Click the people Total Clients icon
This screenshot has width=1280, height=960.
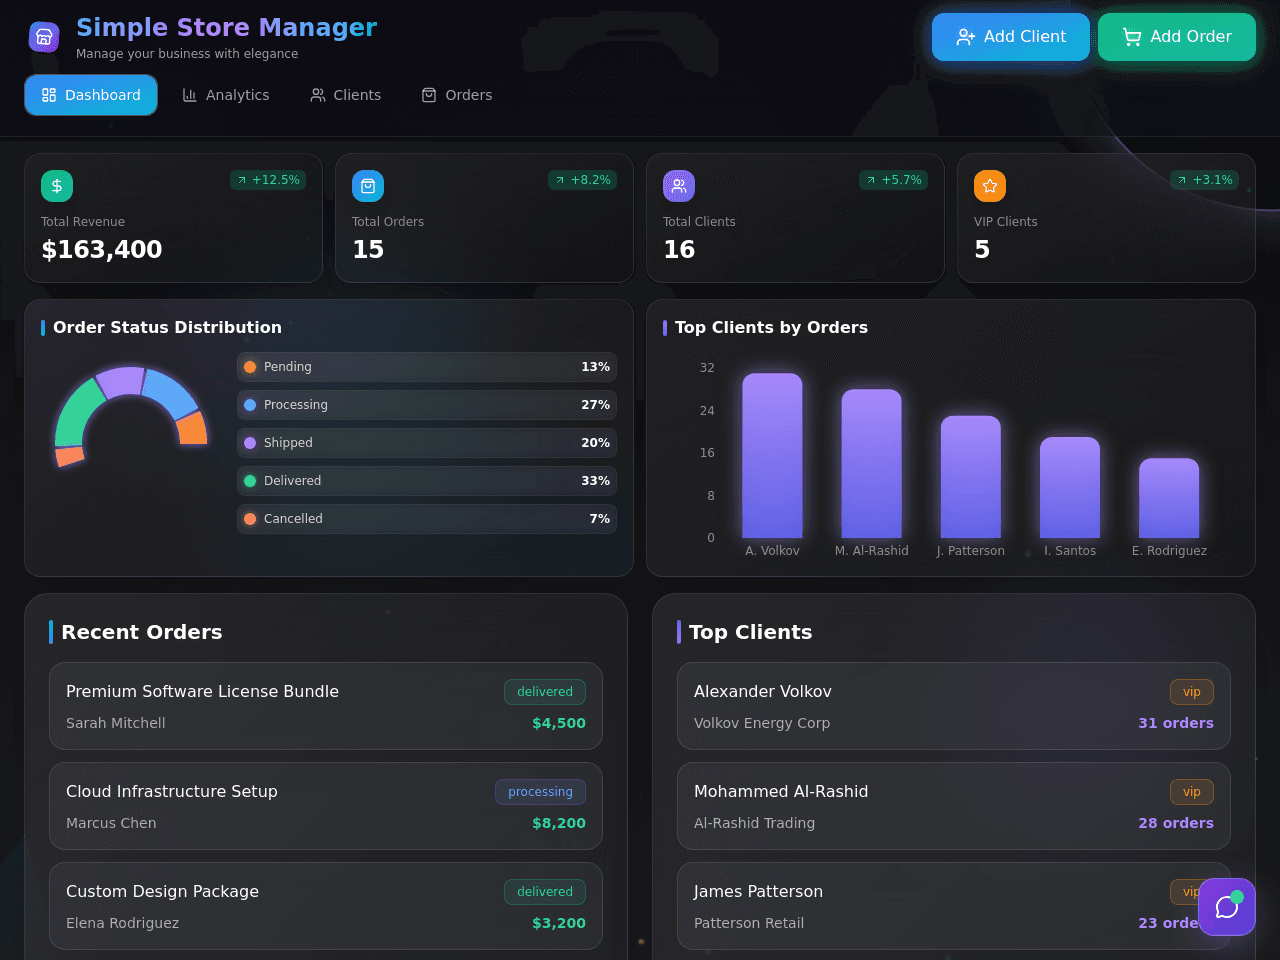coord(679,186)
